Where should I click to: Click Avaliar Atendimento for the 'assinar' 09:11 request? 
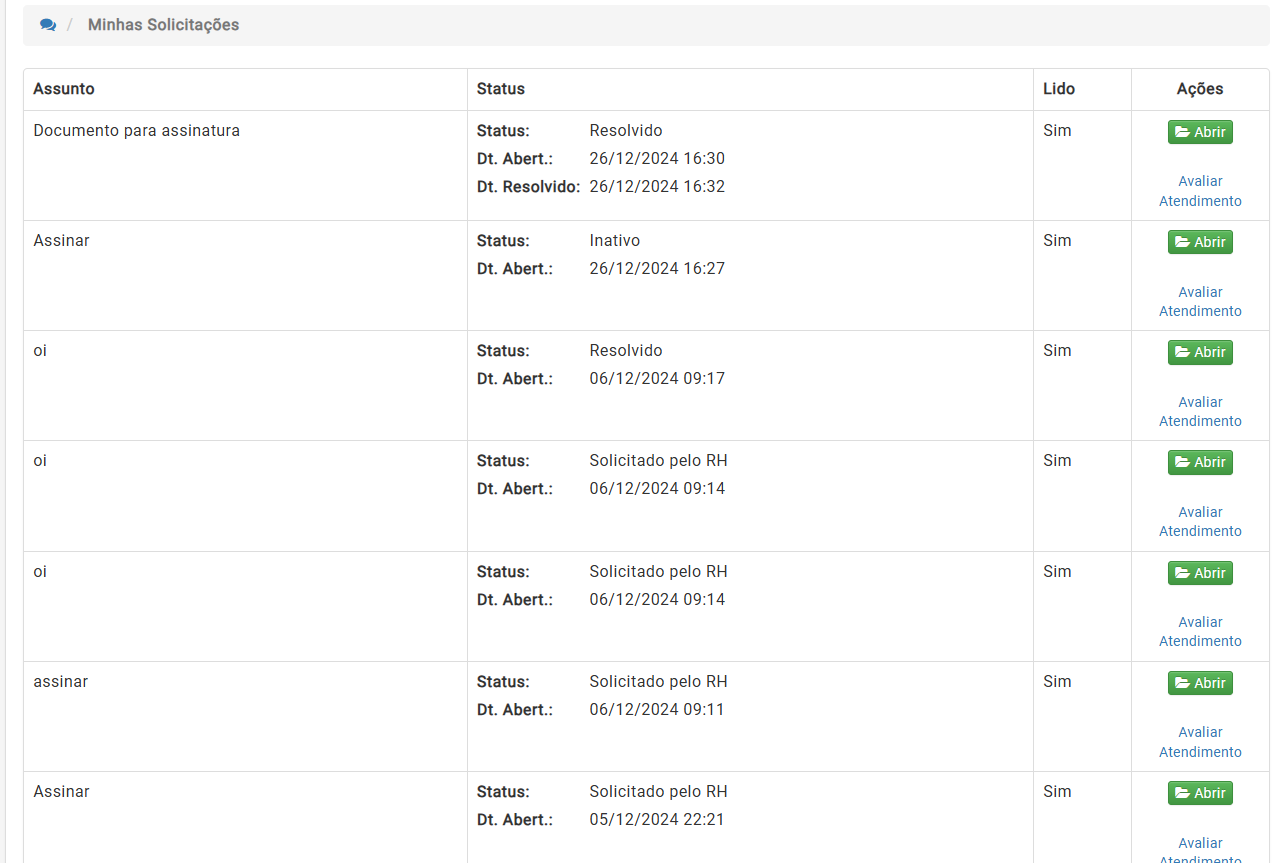tap(1200, 742)
